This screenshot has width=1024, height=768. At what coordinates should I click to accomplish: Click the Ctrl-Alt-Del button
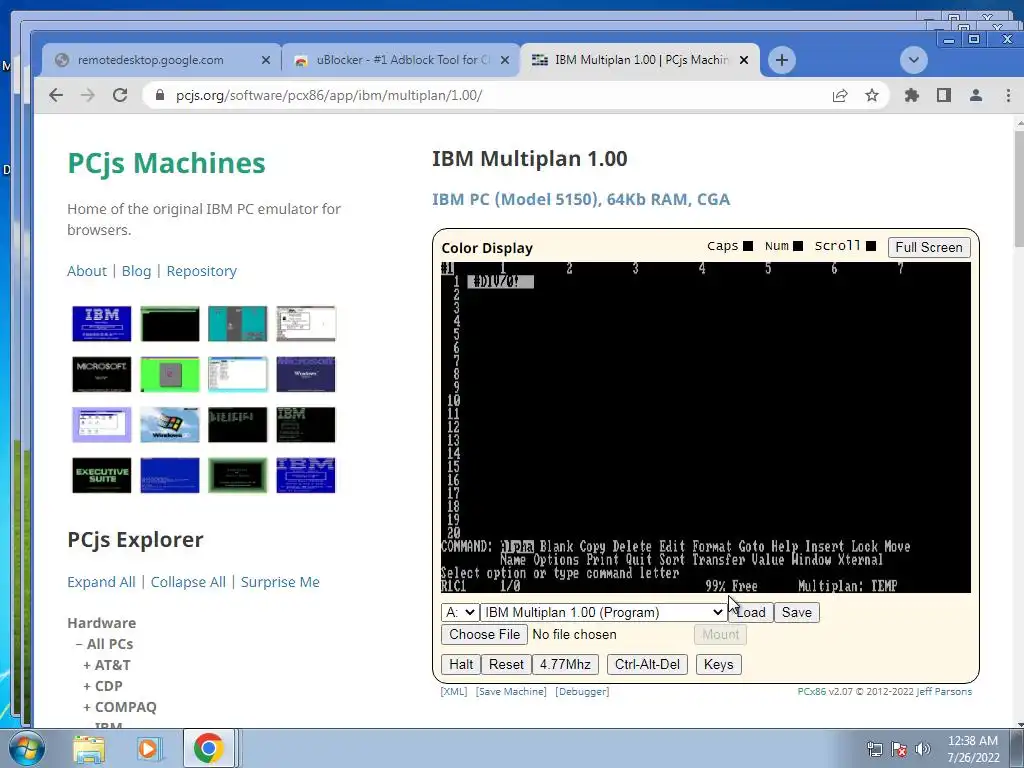(x=647, y=665)
